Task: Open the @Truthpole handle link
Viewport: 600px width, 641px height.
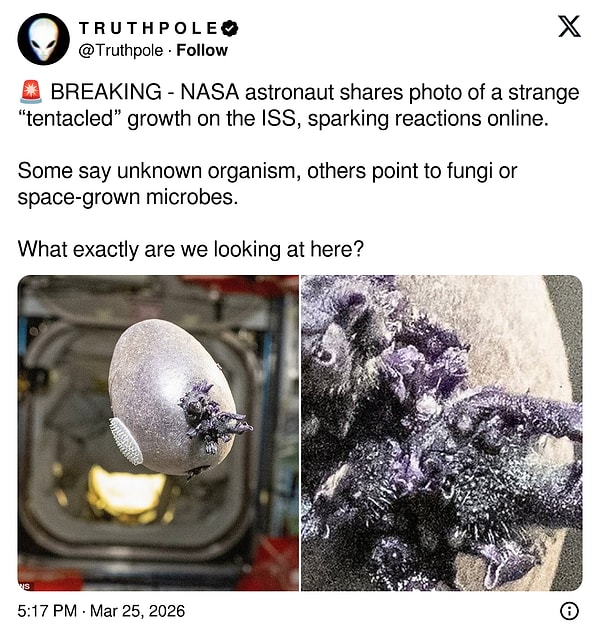Action: click(120, 51)
